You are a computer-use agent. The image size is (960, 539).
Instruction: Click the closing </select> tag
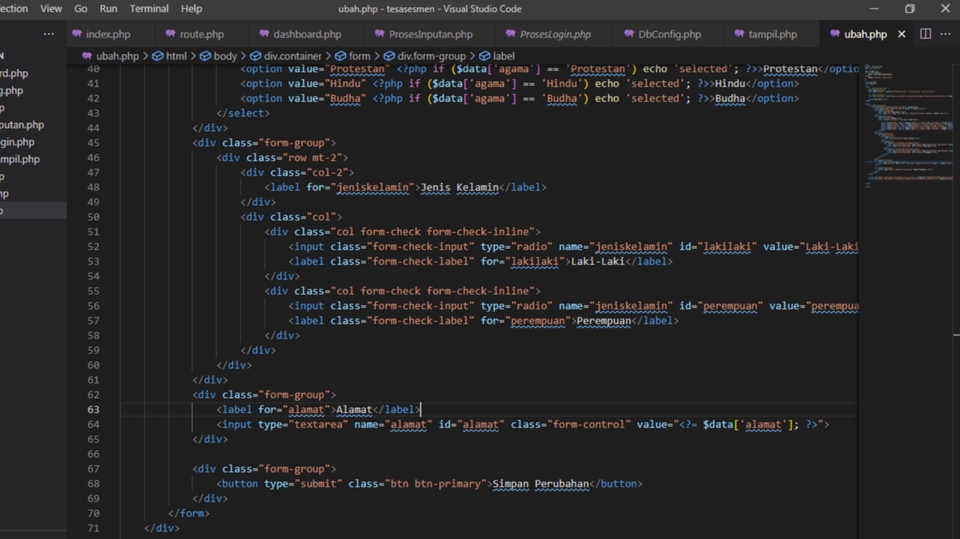pyautogui.click(x=243, y=113)
